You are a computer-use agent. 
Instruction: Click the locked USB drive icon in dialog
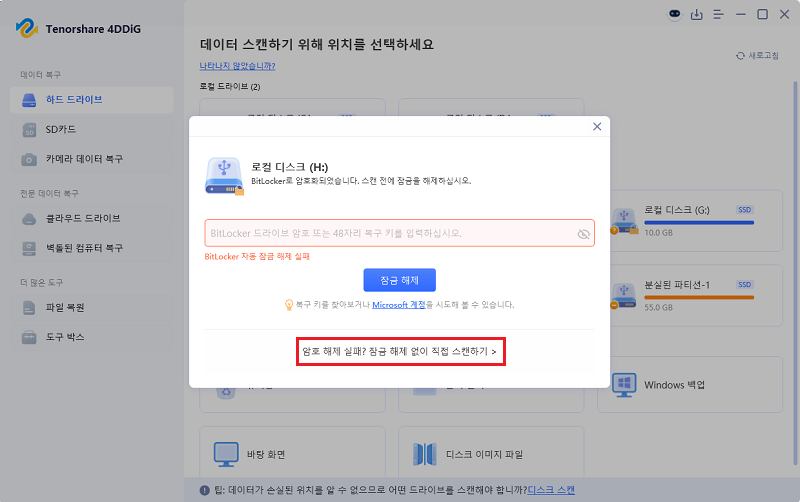(x=224, y=176)
